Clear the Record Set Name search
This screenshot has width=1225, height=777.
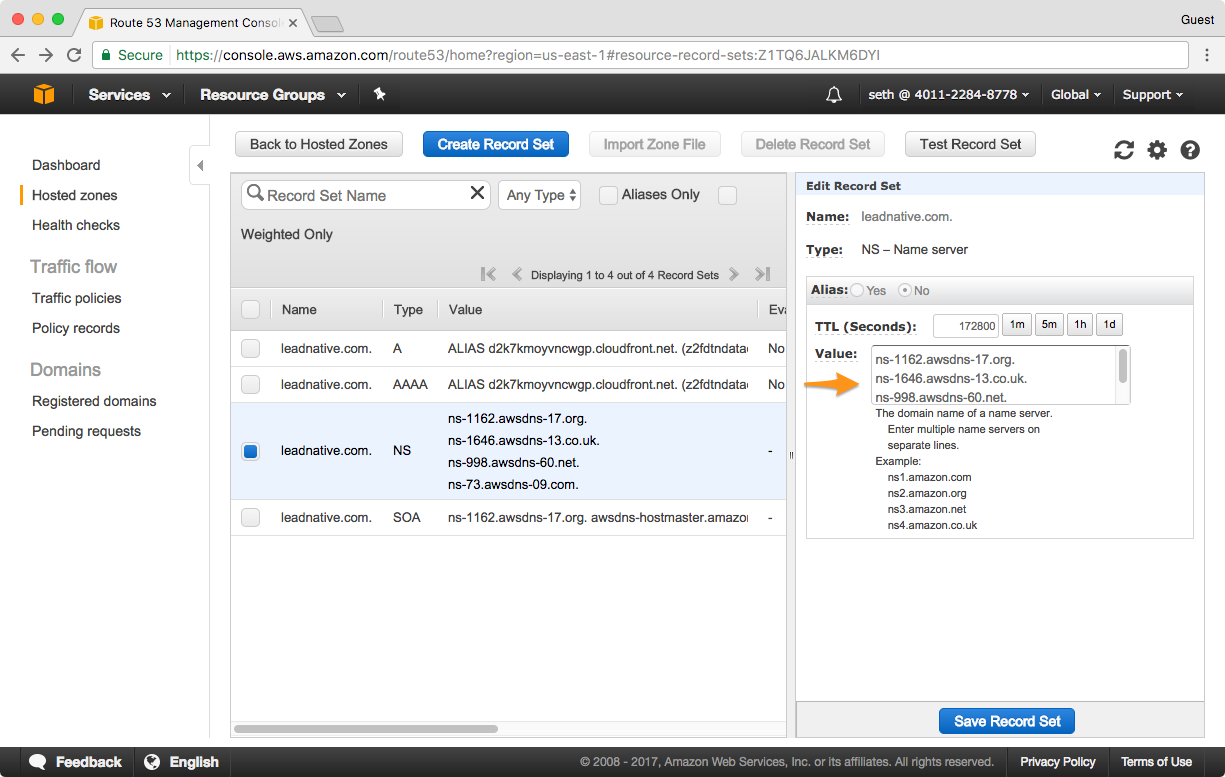[x=477, y=194]
